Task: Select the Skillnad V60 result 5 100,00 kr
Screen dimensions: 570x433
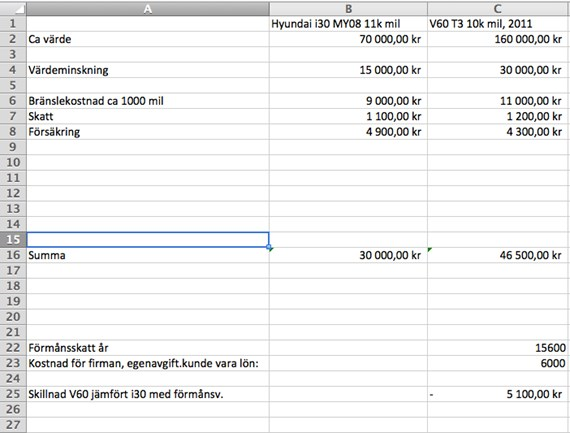Action: coord(498,394)
